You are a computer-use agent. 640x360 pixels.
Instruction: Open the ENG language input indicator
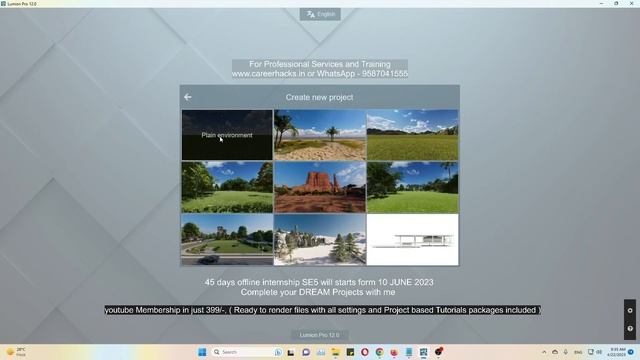click(578, 352)
